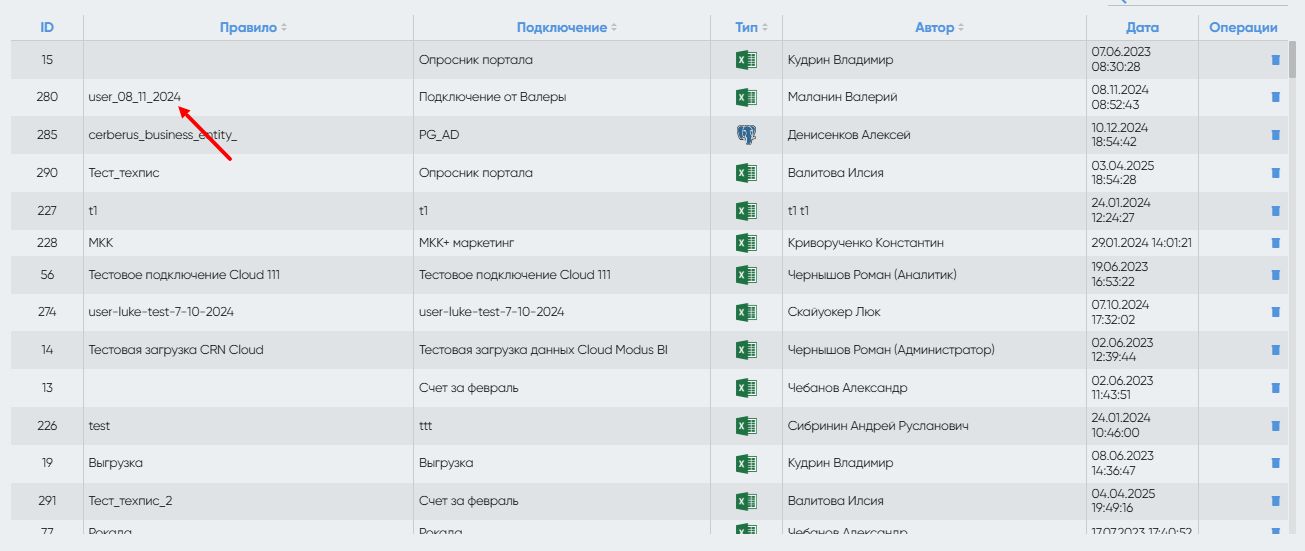This screenshot has width=1305, height=551.
Task: Open the user_08_11_2024 rule
Action: pyautogui.click(x=134, y=97)
